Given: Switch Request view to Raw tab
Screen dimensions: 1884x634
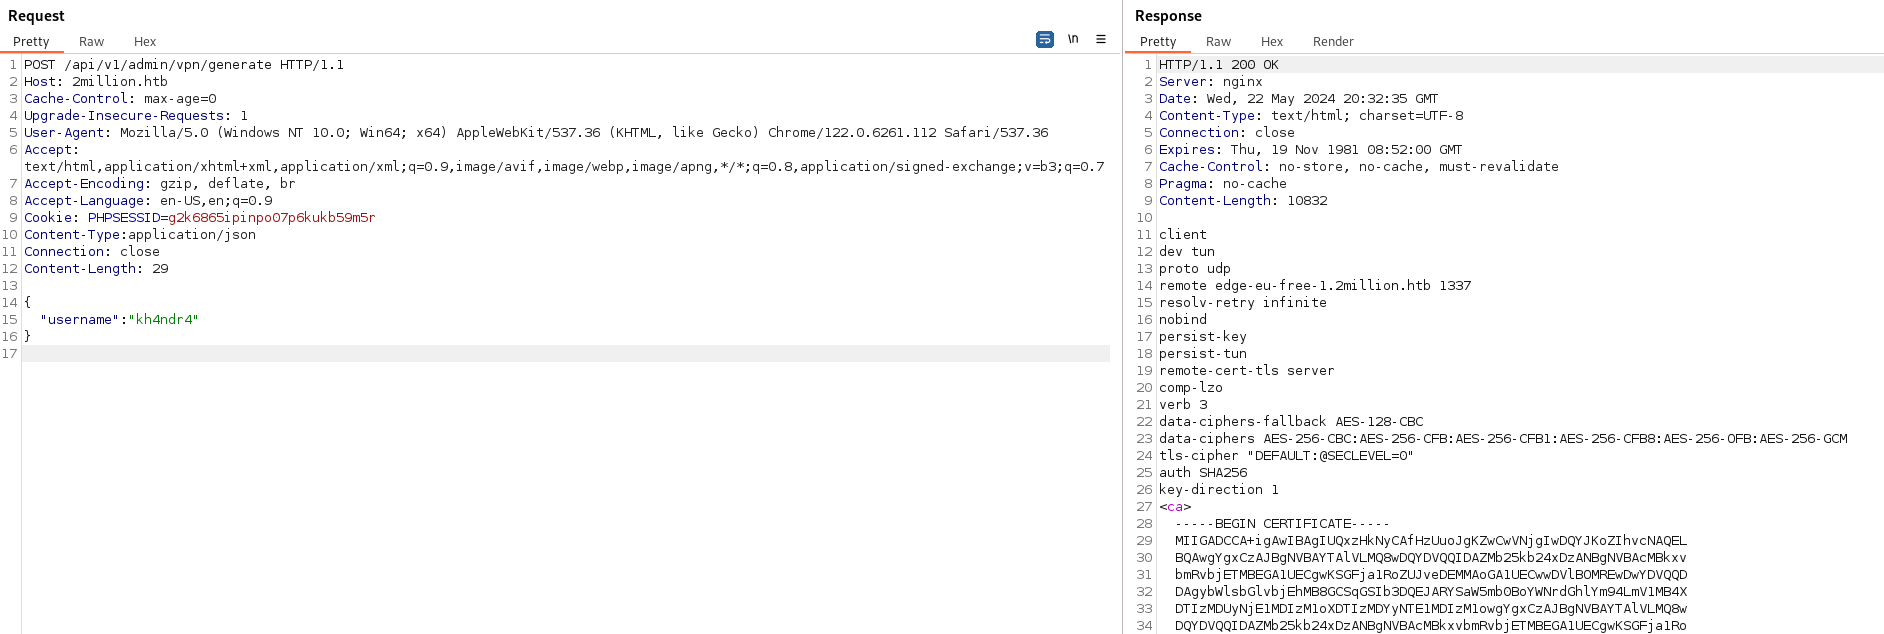Looking at the screenshot, I should click(x=91, y=42).
